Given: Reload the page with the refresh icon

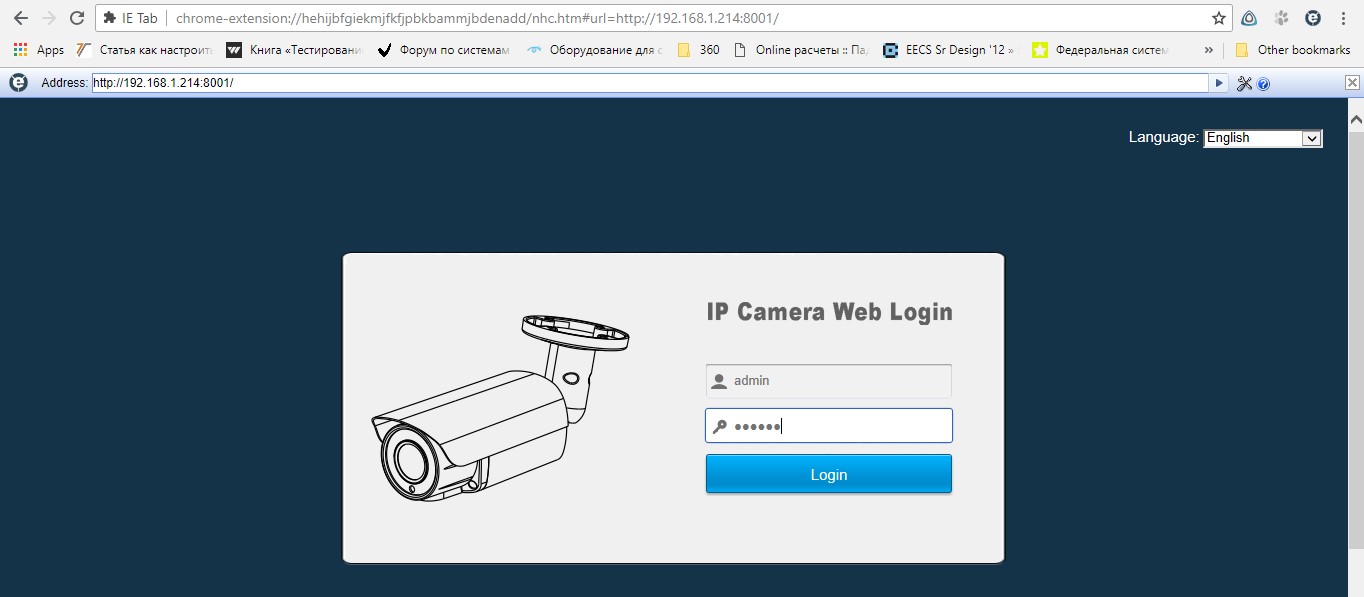Looking at the screenshot, I should [76, 18].
